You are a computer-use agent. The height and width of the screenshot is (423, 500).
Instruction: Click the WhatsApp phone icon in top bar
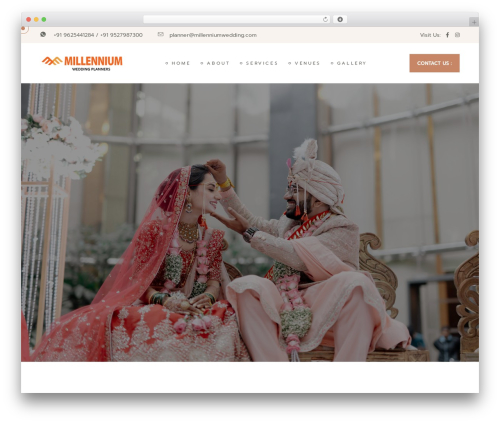pos(43,34)
